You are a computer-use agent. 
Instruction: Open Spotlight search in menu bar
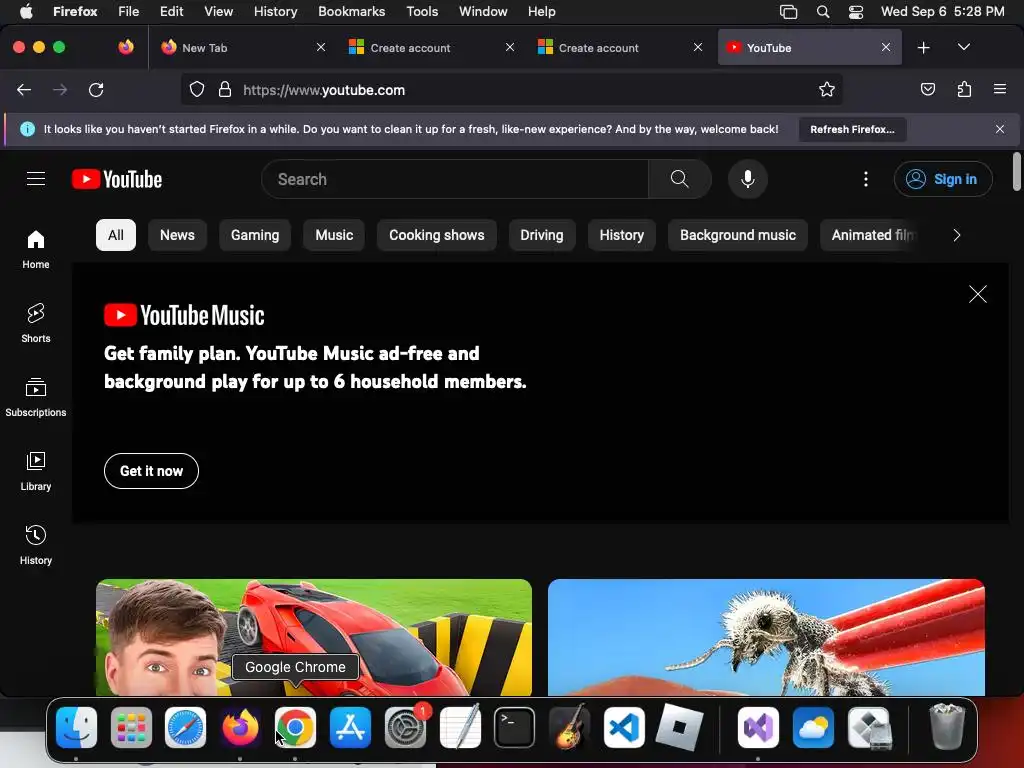click(823, 11)
